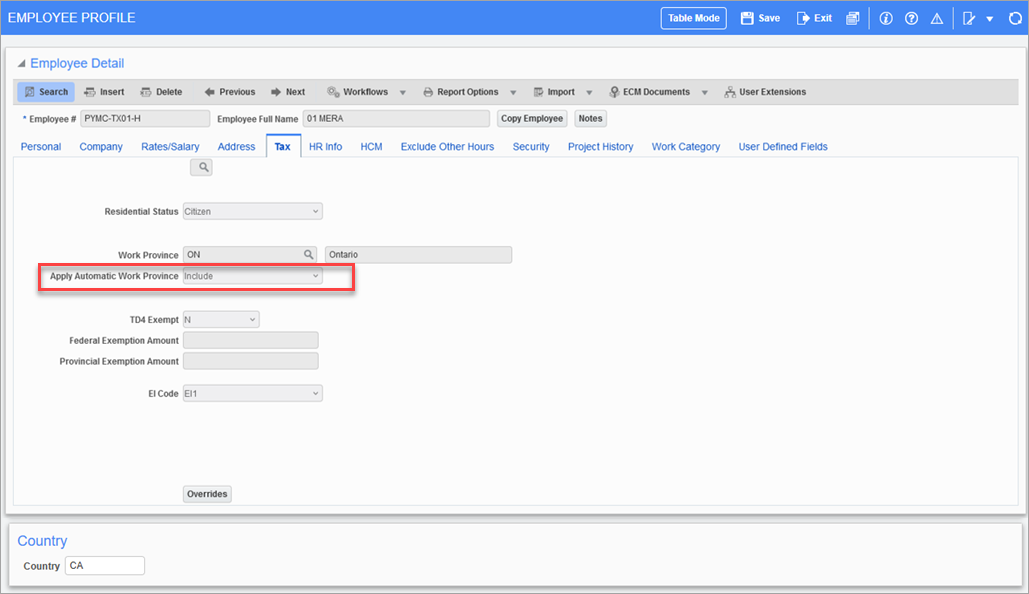Image resolution: width=1029 pixels, height=594 pixels.
Task: Open the help question mark icon
Action: (x=911, y=18)
